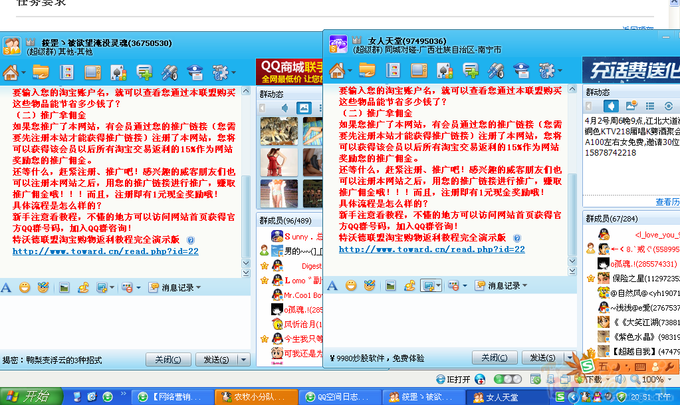Toggle the picture view in 荻罡 群动态 panel
Screen dimensions: 680x405
coord(304,108)
